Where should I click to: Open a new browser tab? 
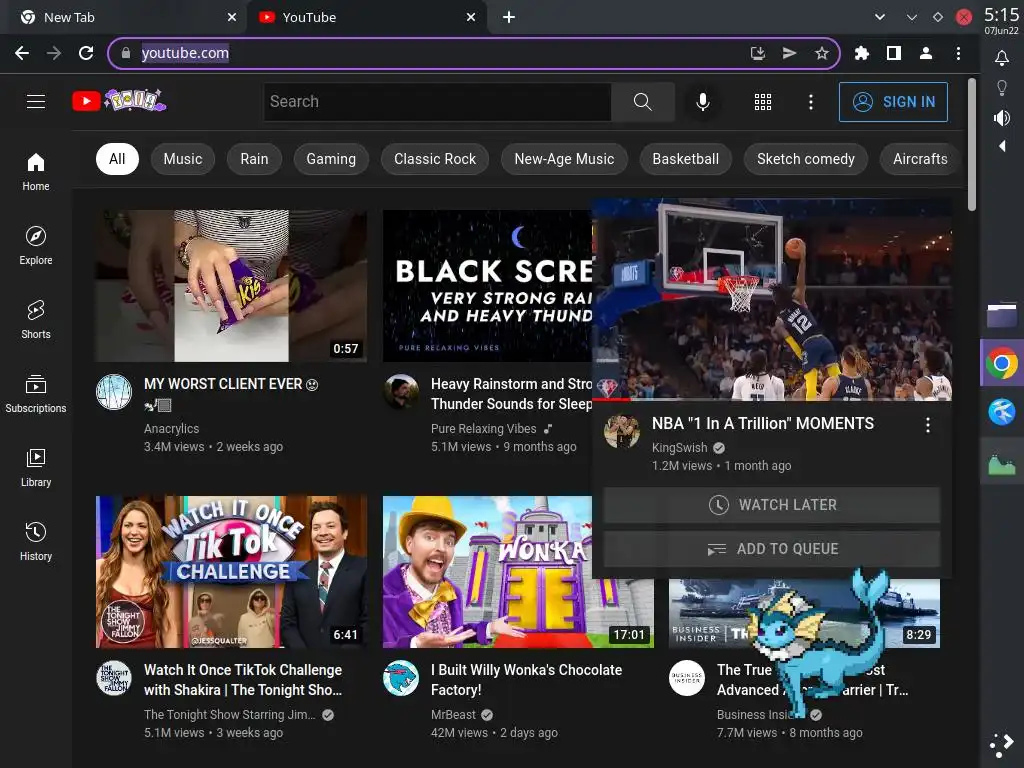click(x=509, y=17)
